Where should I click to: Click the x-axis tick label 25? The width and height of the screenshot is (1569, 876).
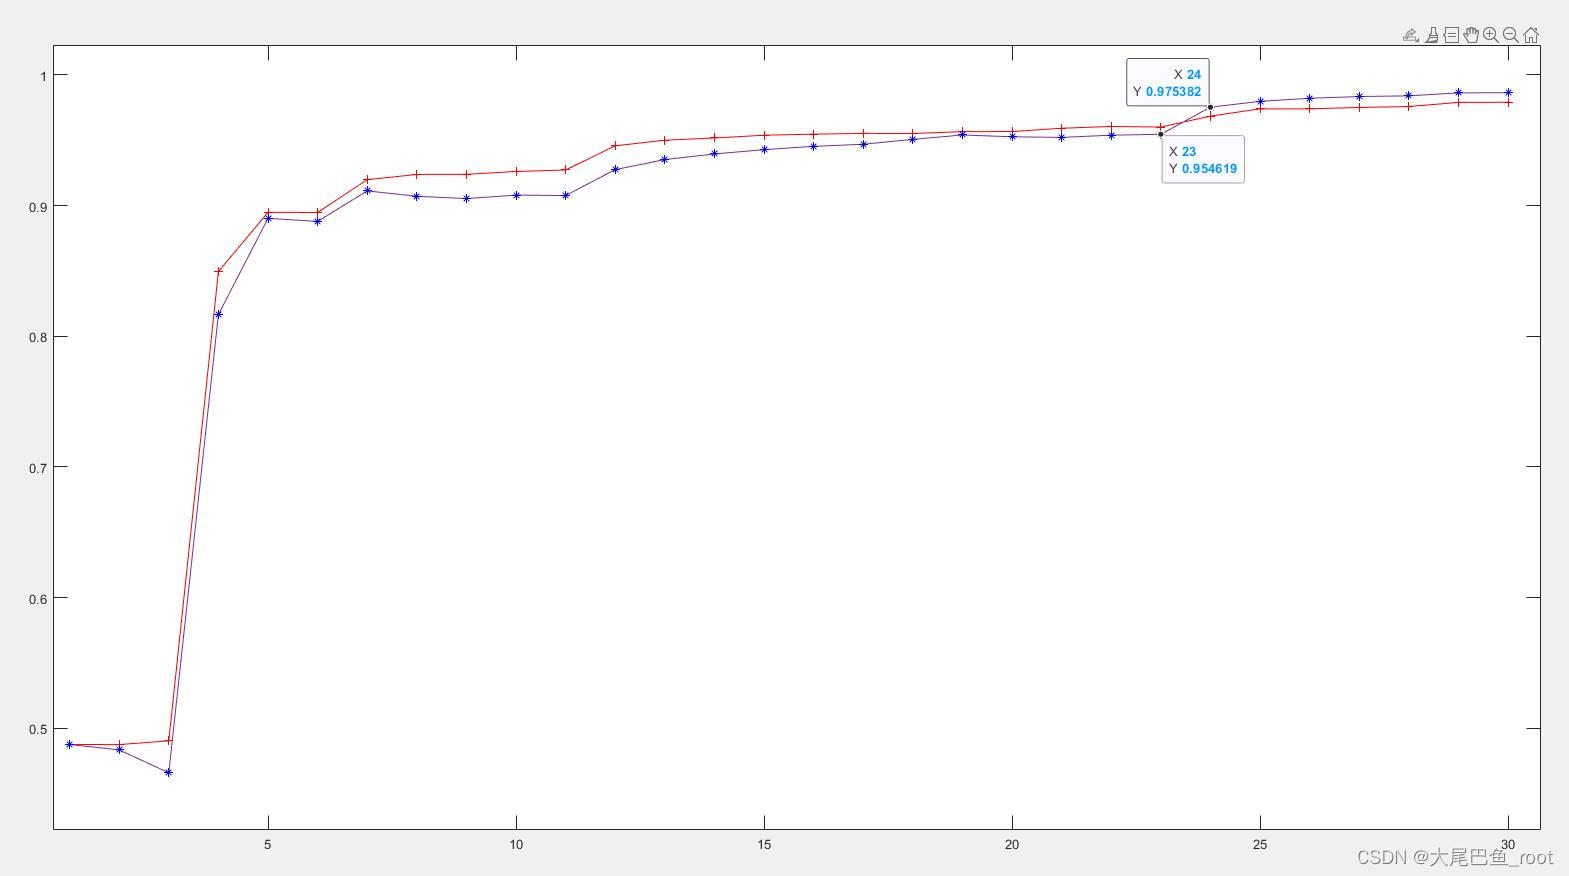point(1260,845)
